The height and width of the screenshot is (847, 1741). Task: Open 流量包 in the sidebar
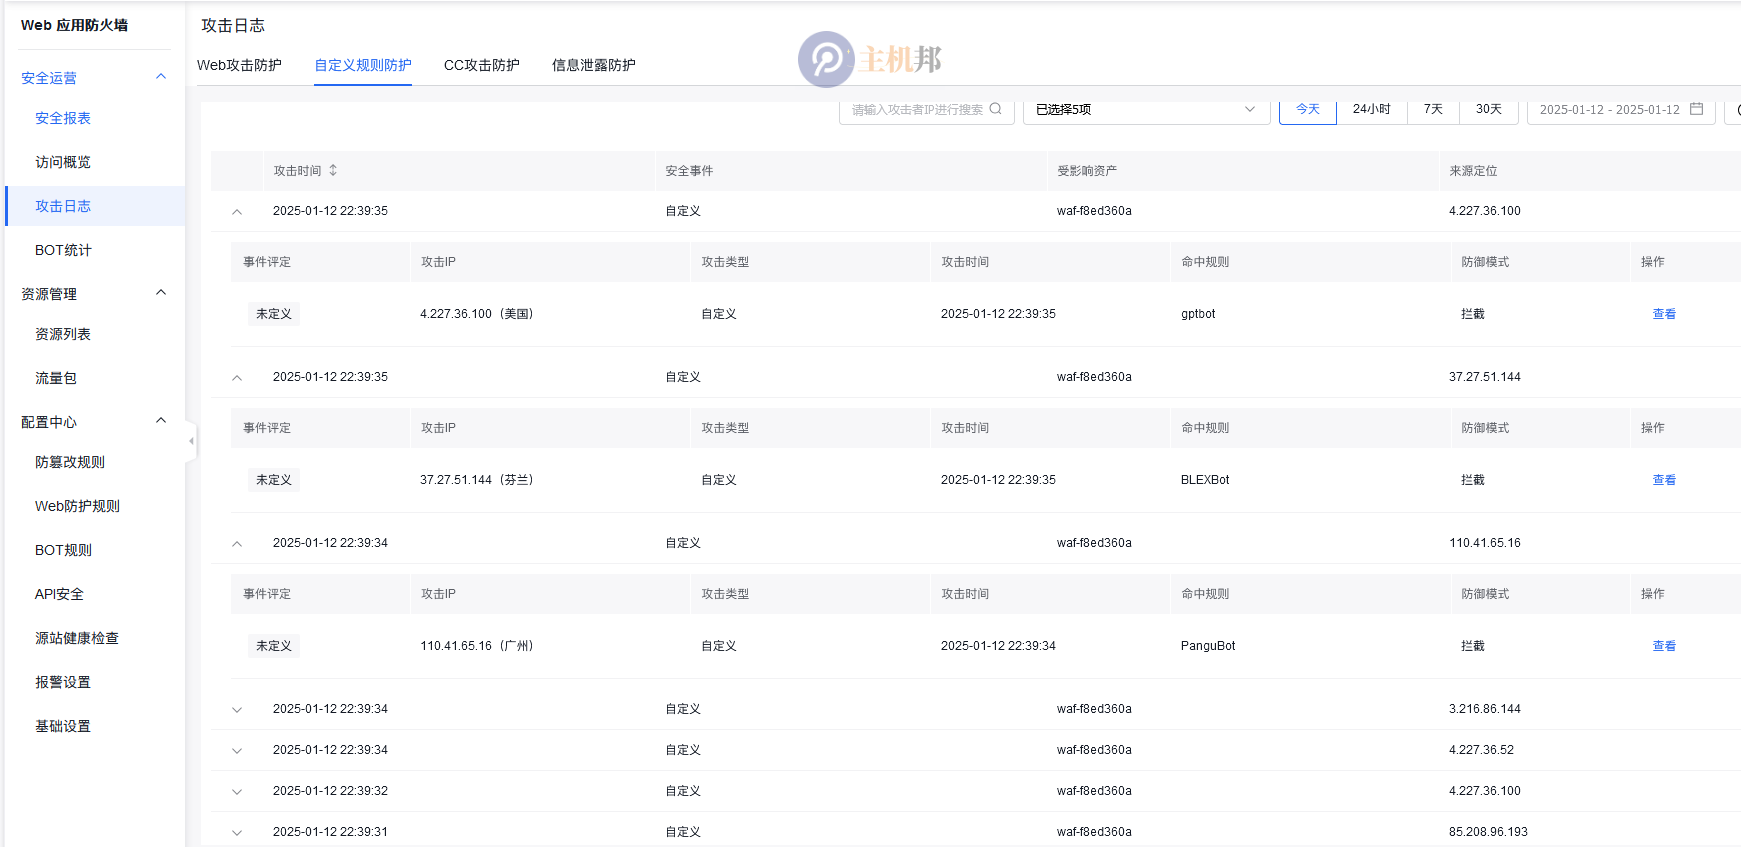pos(56,378)
